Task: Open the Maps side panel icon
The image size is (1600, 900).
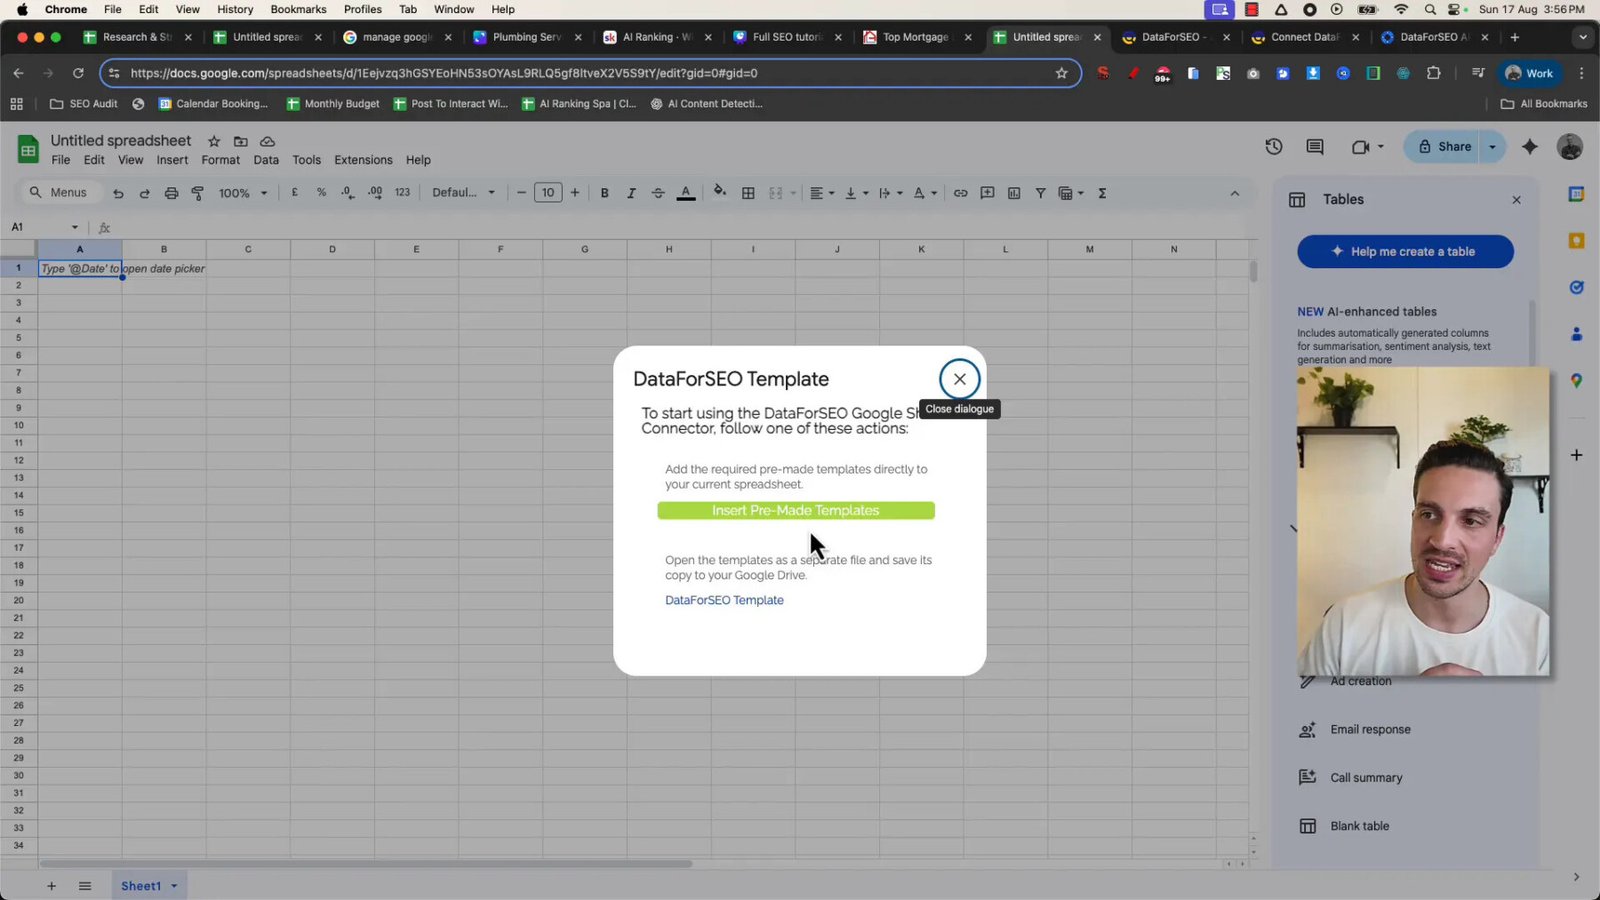Action: (1576, 380)
